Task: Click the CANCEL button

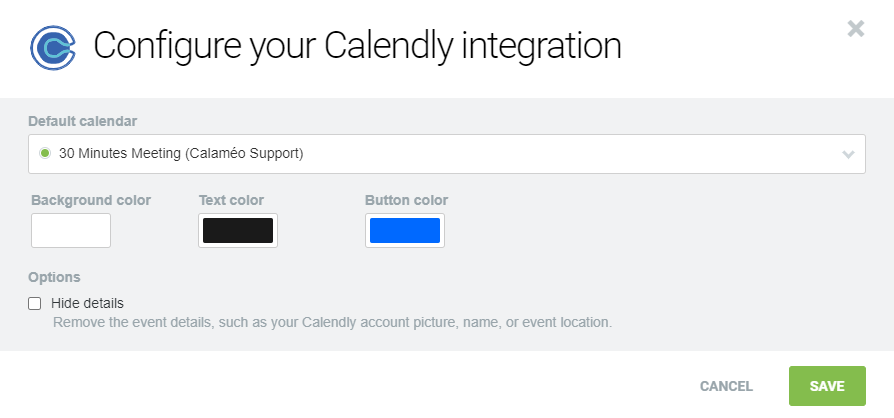Action: pyautogui.click(x=726, y=386)
